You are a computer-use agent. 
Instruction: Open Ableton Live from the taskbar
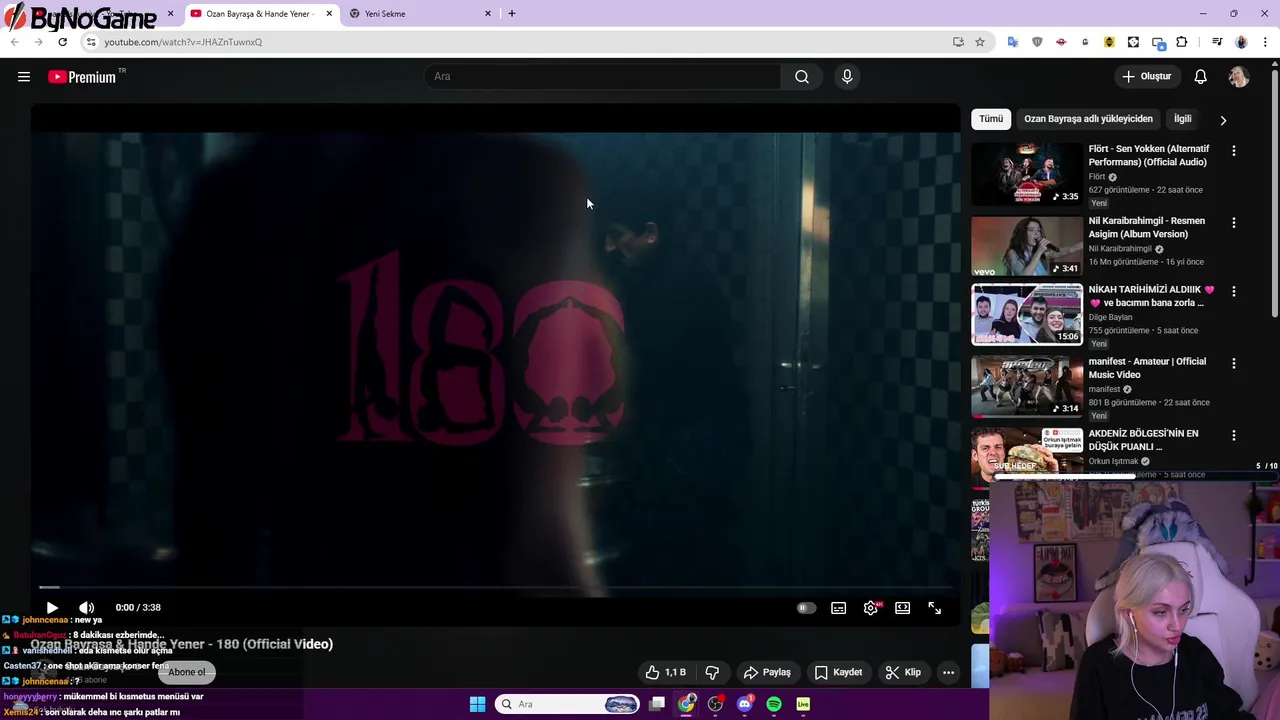[803, 705]
